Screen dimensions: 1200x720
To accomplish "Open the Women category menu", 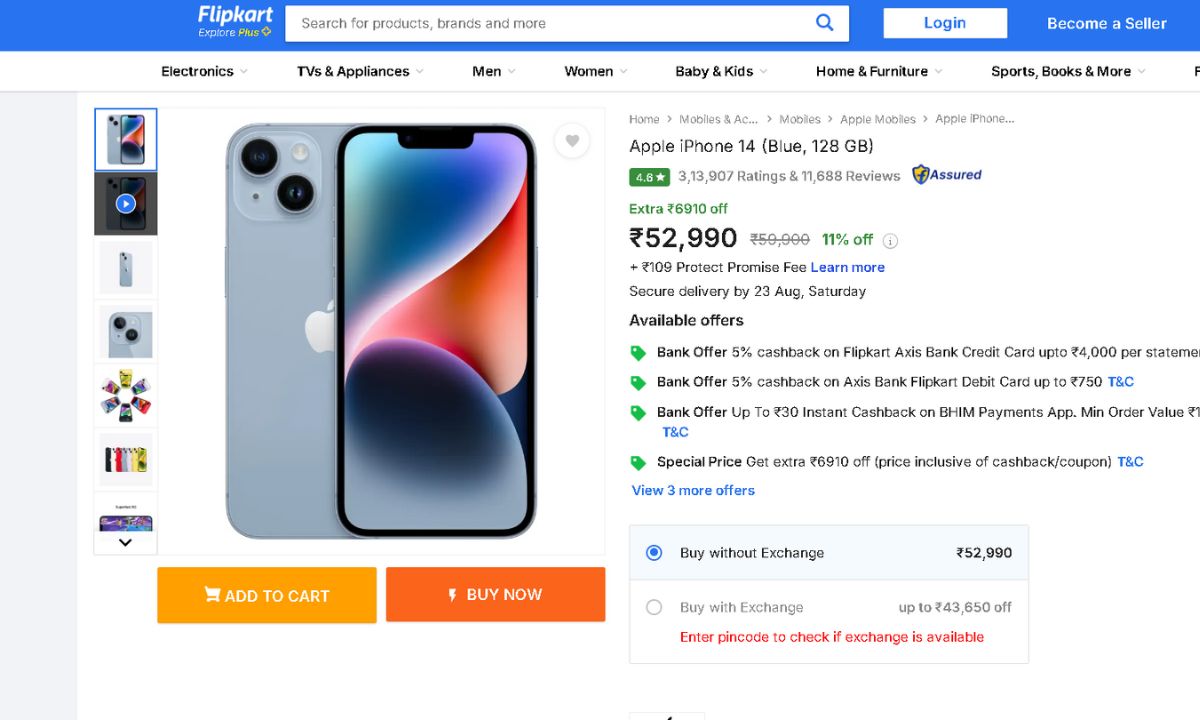I will [x=595, y=71].
